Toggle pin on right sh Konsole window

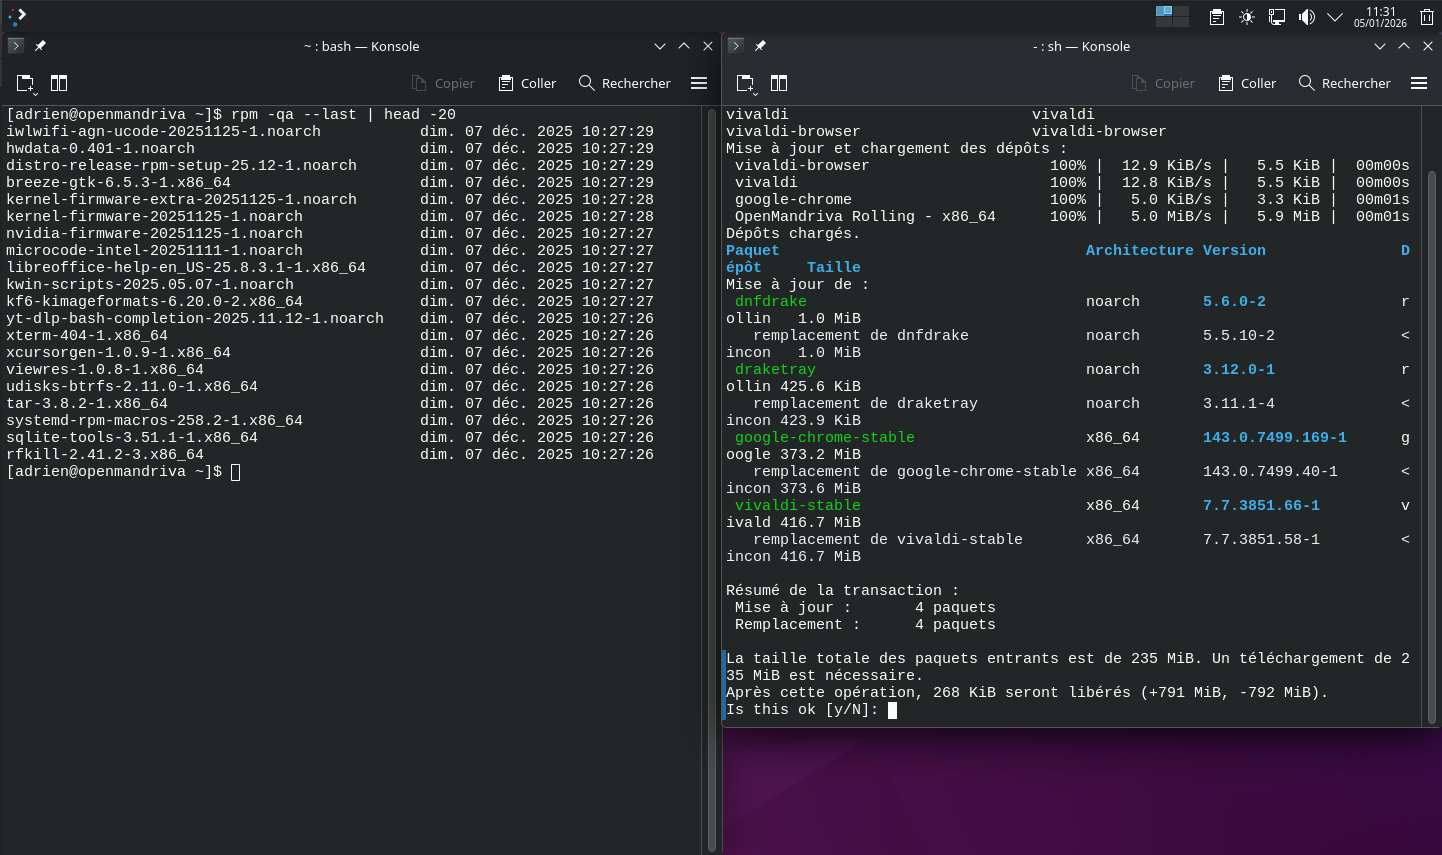(x=760, y=46)
